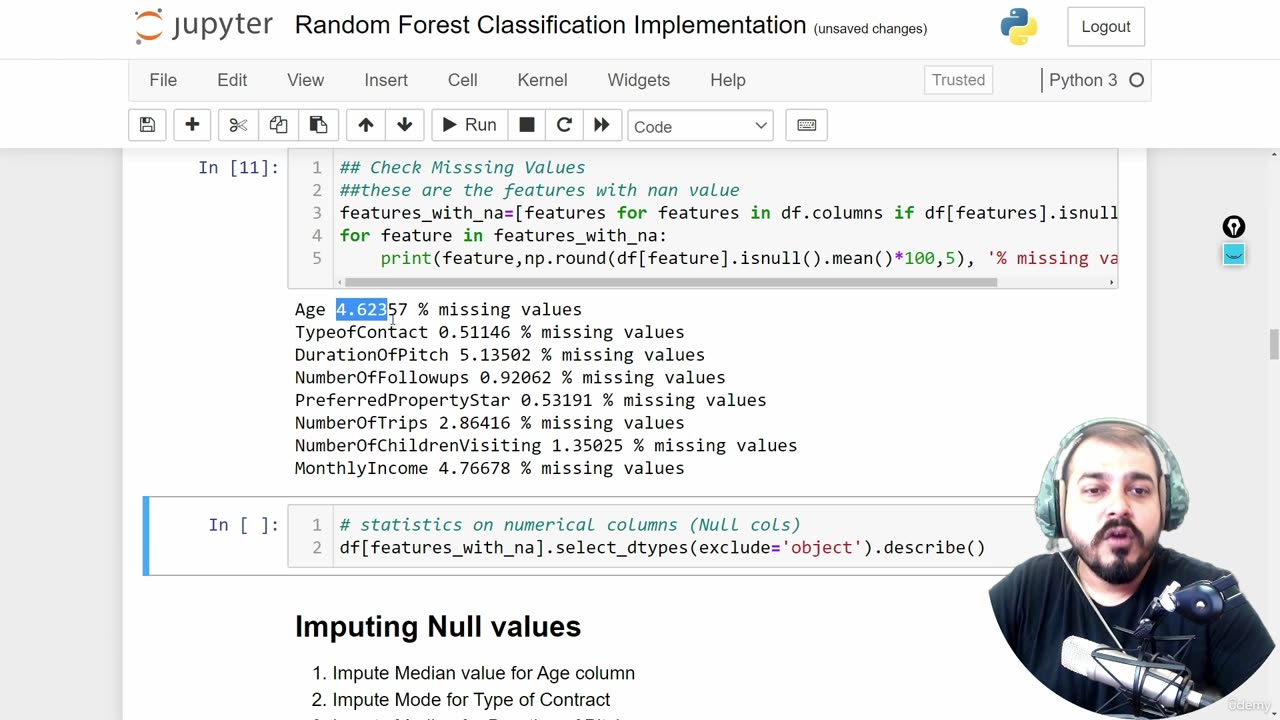The image size is (1280, 720).
Task: Insert a cell below with plus icon
Action: click(x=192, y=125)
